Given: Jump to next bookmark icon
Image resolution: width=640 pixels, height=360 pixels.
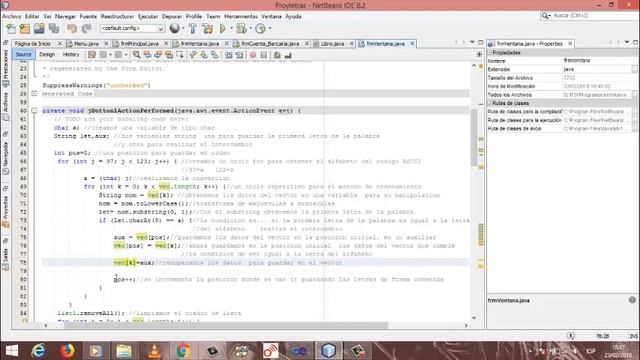Looking at the screenshot, I should click(x=204, y=55).
